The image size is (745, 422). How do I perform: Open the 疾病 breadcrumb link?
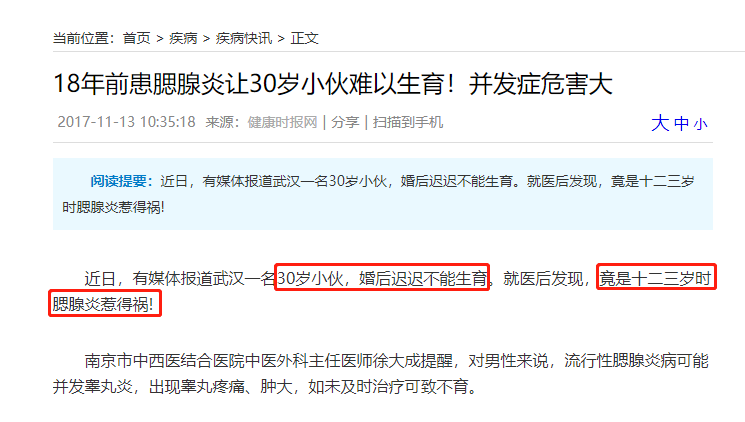(x=183, y=38)
